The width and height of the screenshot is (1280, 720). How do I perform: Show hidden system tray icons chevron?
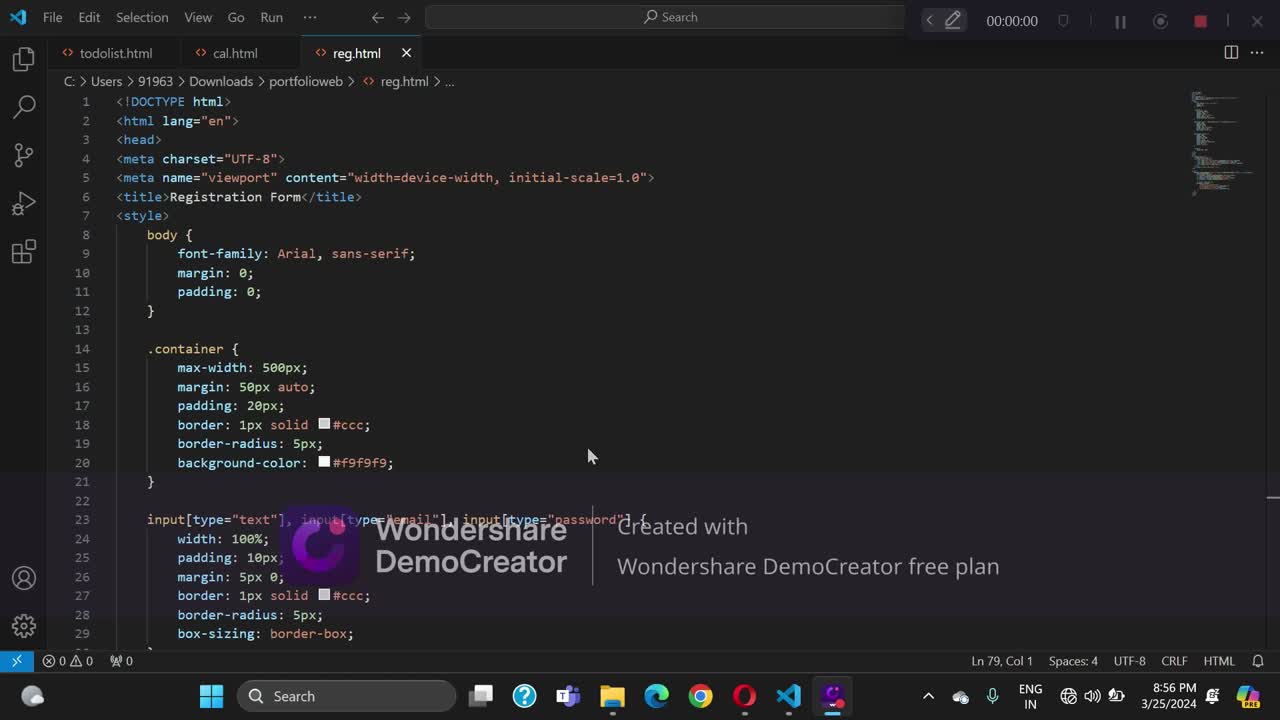coord(928,696)
